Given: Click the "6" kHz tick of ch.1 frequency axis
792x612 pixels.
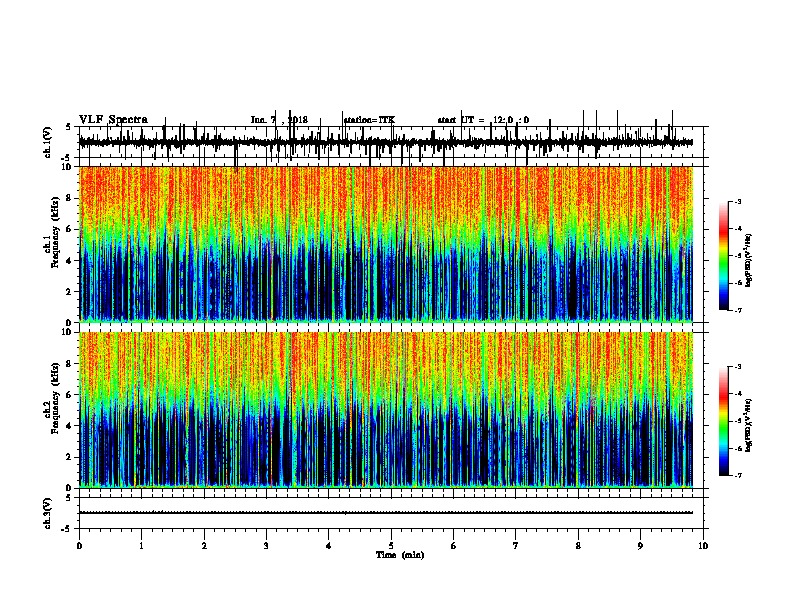Looking at the screenshot, I should [x=70, y=229].
